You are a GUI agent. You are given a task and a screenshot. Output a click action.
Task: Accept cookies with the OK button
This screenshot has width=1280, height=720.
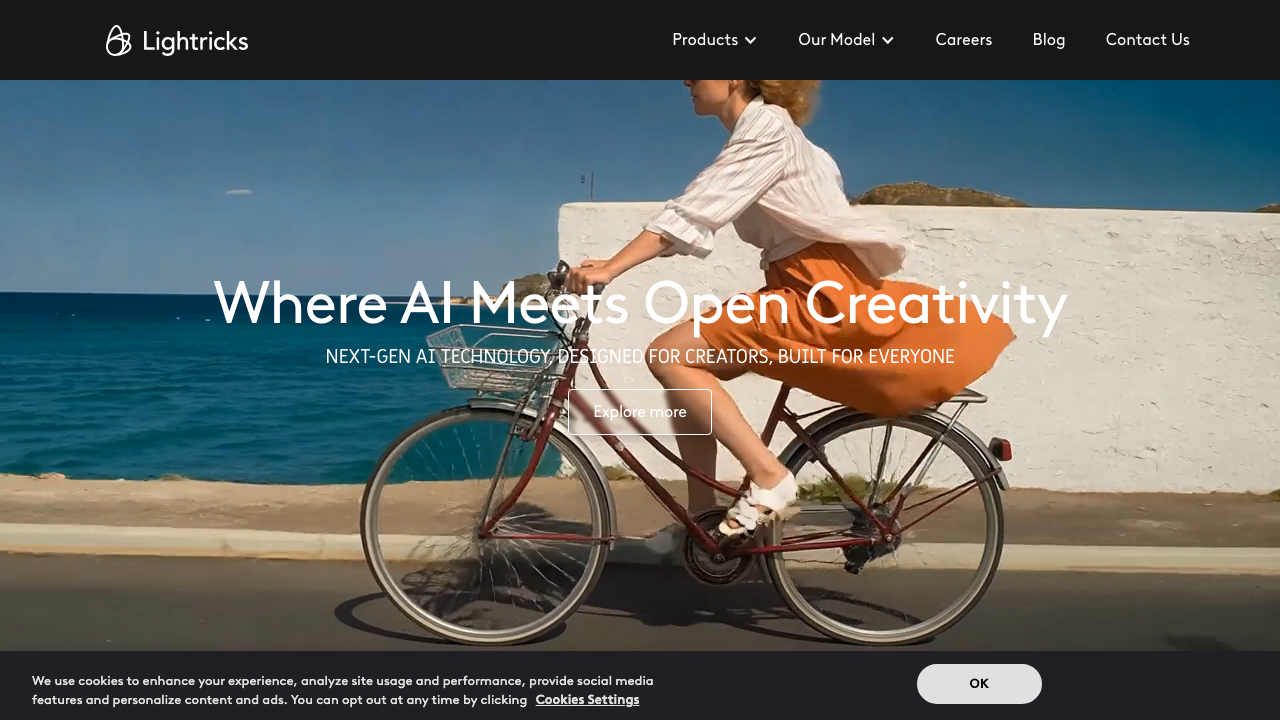tap(979, 684)
